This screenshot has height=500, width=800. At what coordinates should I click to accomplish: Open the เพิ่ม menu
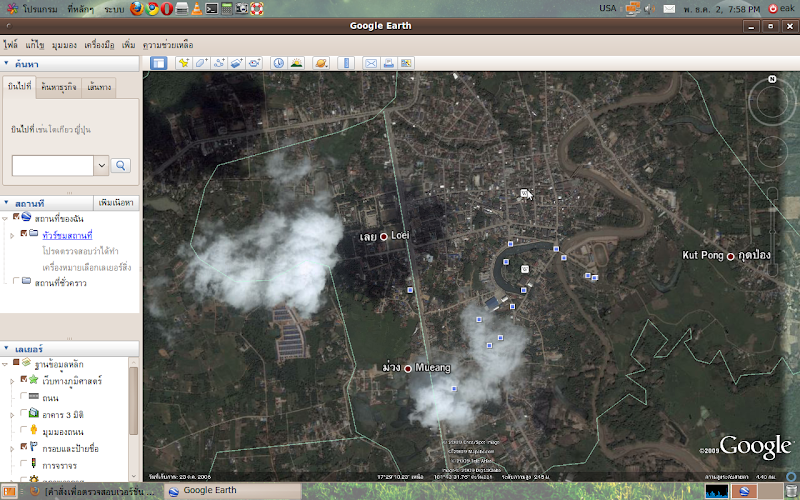point(129,45)
